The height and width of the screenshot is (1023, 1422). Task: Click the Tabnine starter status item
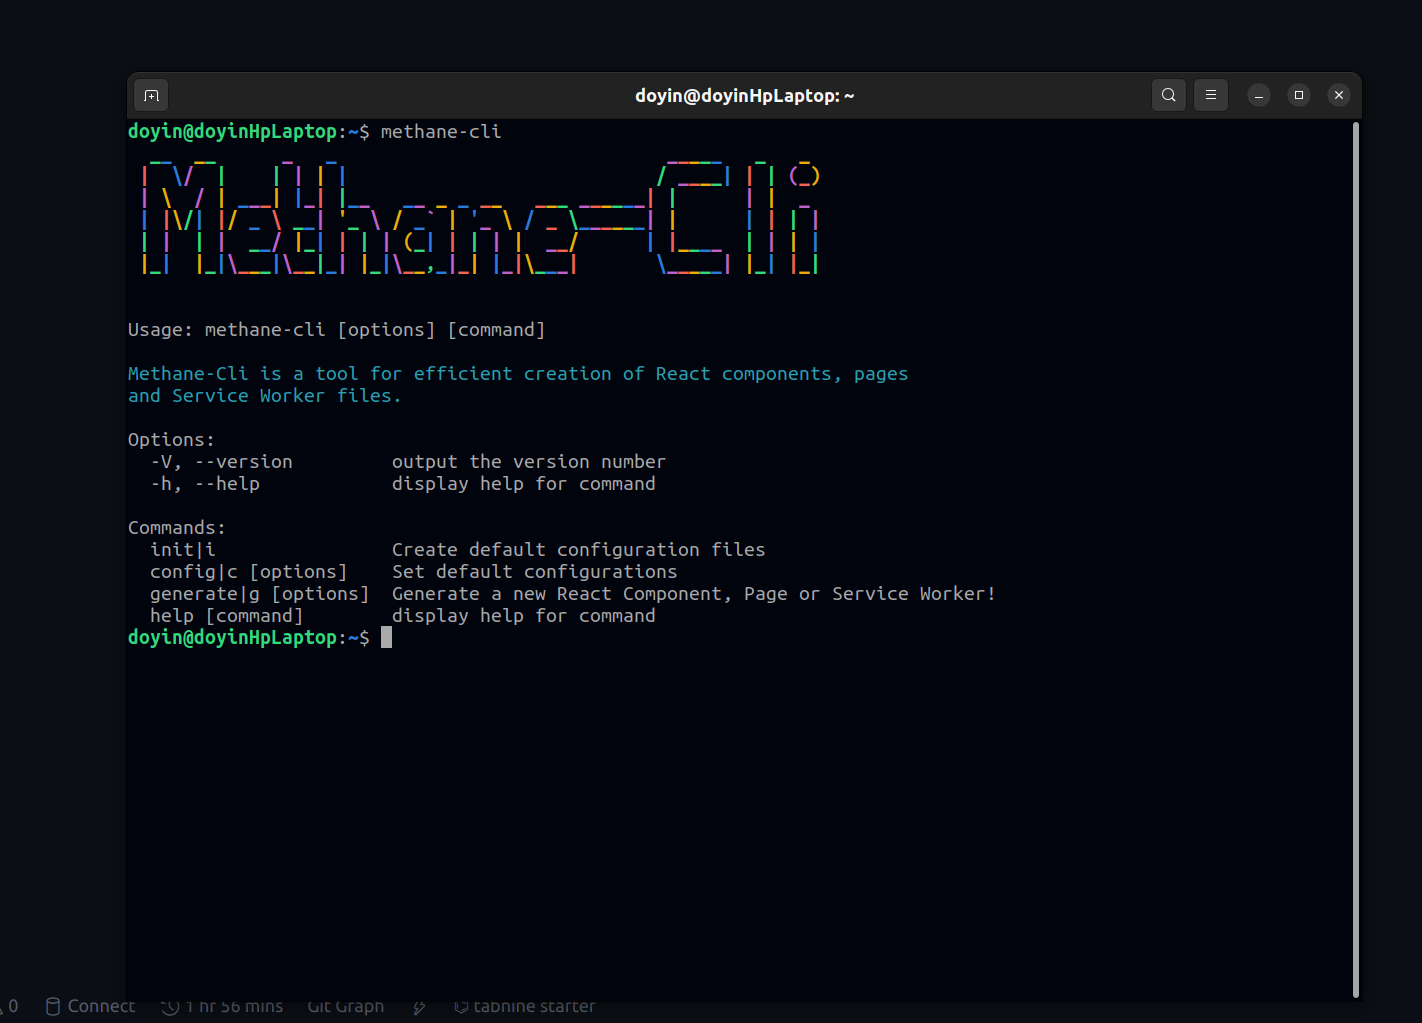(525, 1006)
